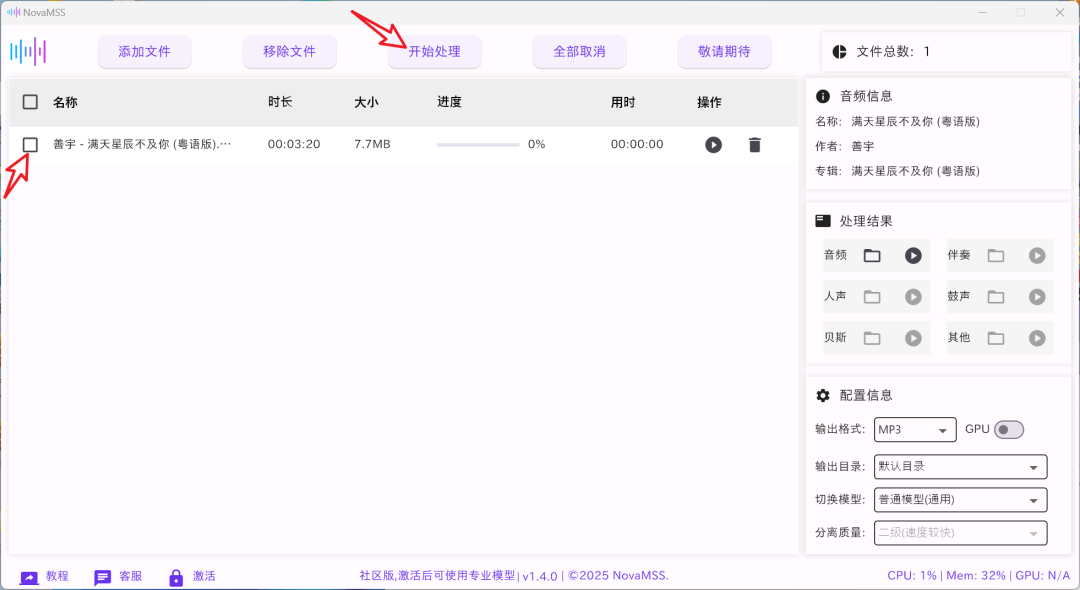Screen dimensions: 1080x590
Task: Check the box for 善宇 song row
Action: [30, 145]
